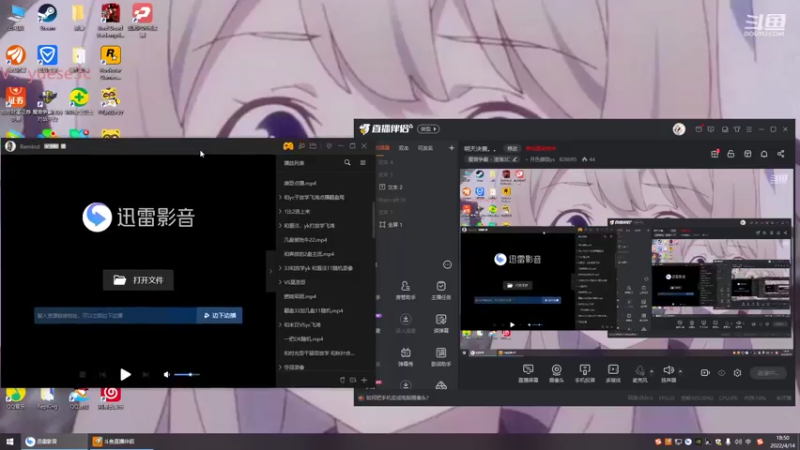The width and height of the screenshot is (800, 450).
Task: Click the Windows Start button
Action: (x=10, y=441)
